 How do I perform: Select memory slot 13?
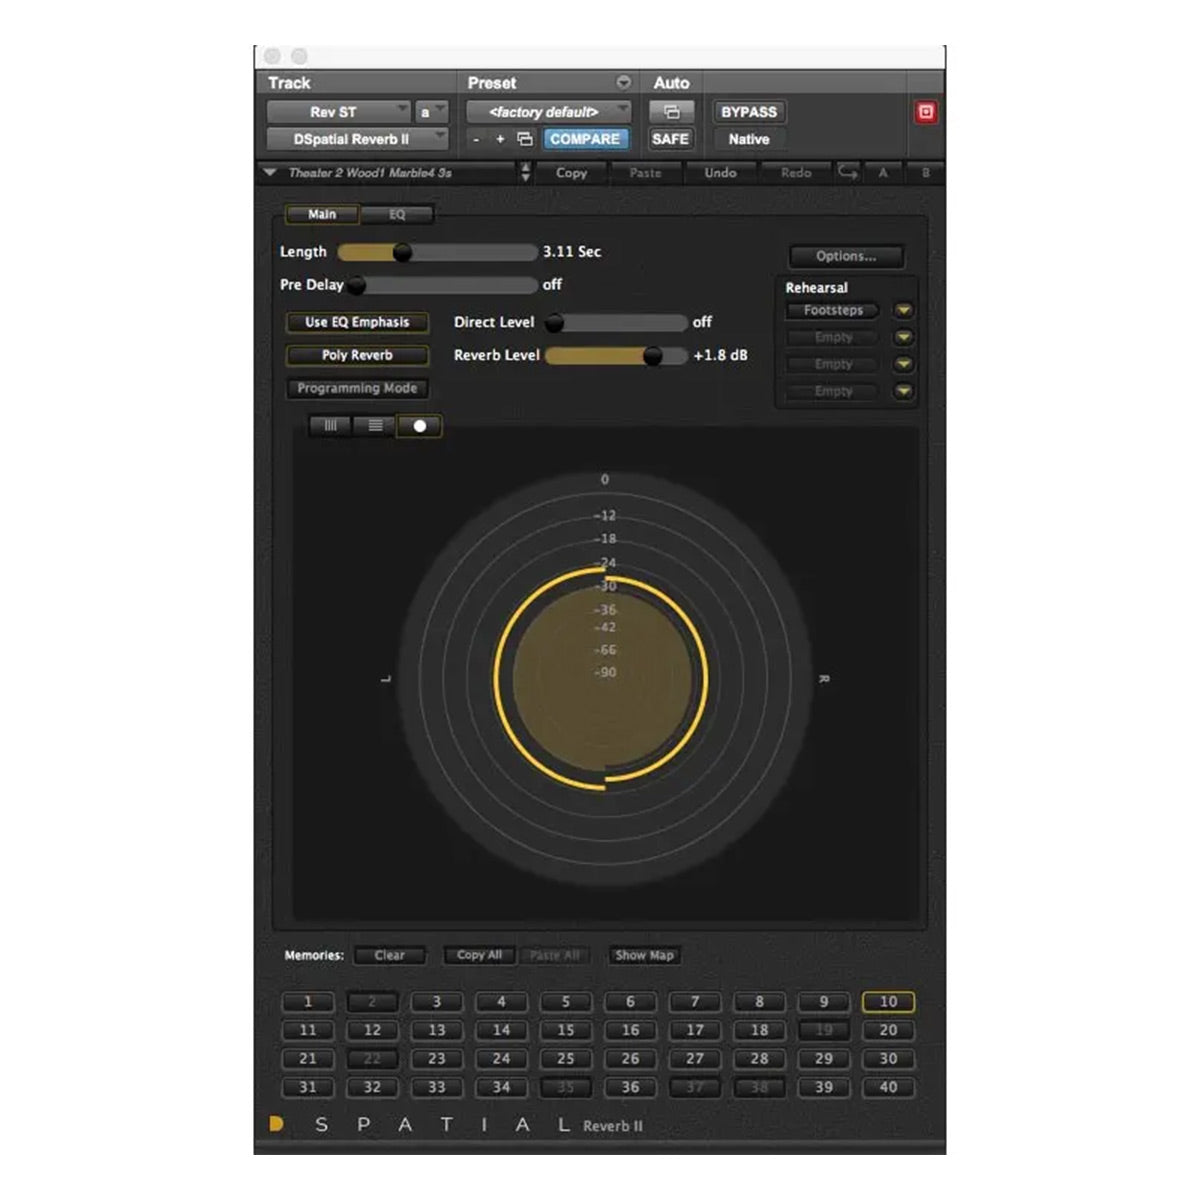point(437,1030)
